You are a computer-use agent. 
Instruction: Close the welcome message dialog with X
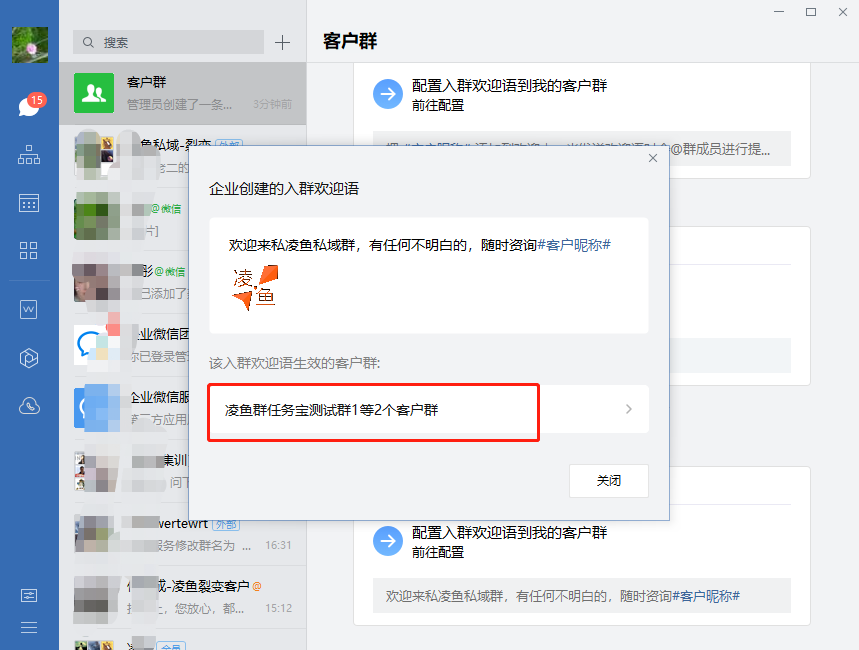pyautogui.click(x=653, y=158)
